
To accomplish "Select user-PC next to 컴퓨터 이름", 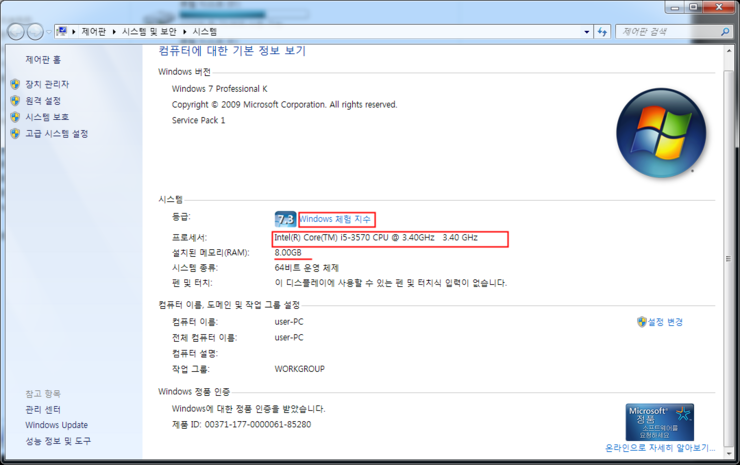I will coord(289,322).
